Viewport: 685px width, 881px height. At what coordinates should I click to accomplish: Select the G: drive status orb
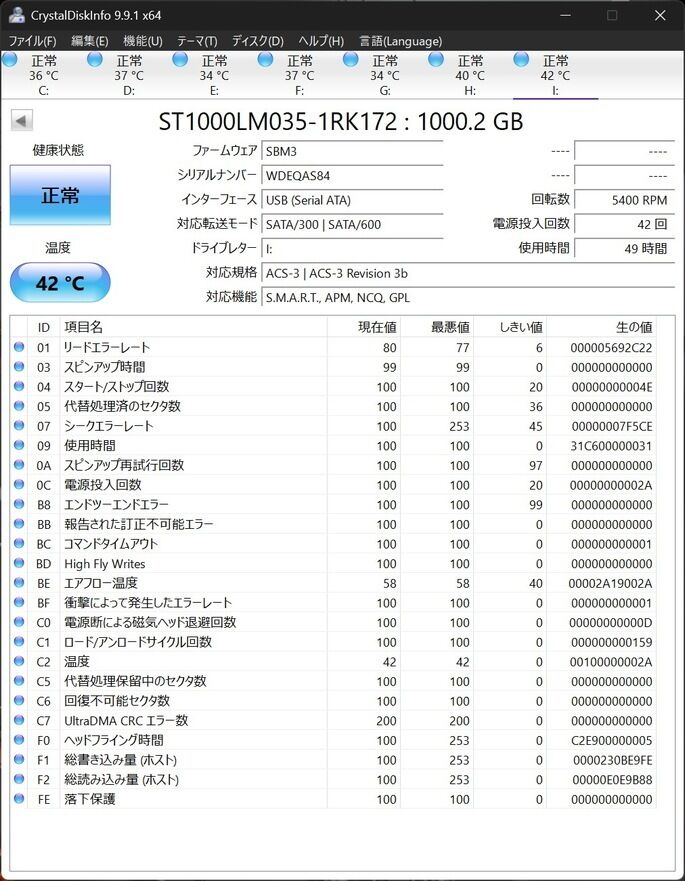coord(351,59)
